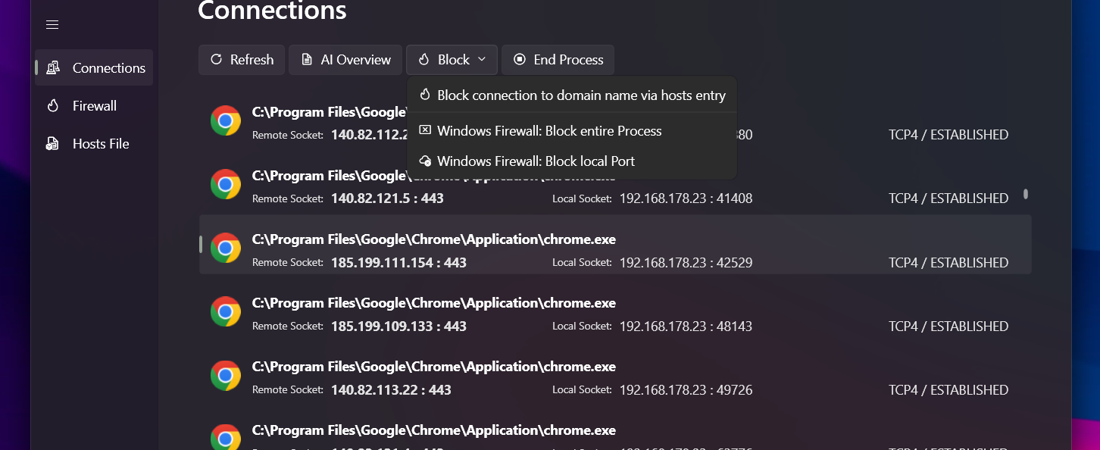Click the vertical scrollbar thumb of connections list
Screen dimensions: 1100x450
[x=1025, y=194]
